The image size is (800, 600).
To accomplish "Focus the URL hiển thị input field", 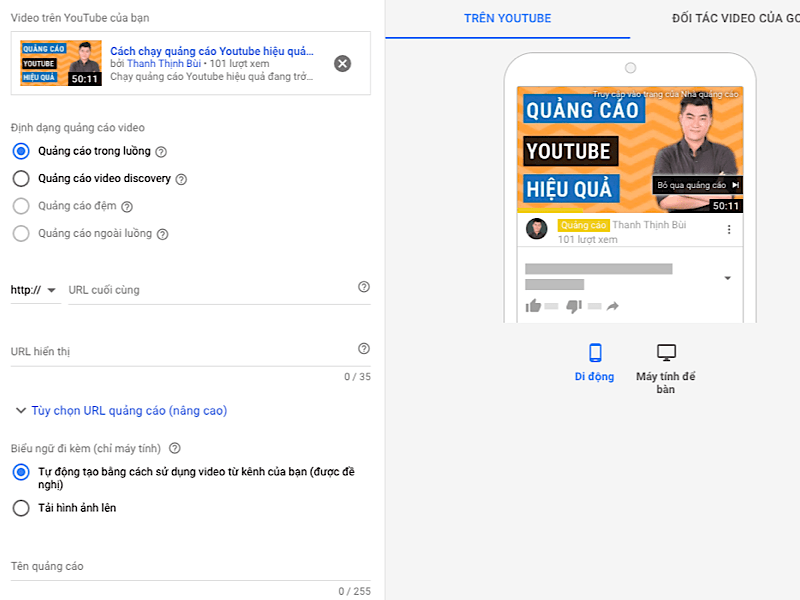I will point(190,352).
